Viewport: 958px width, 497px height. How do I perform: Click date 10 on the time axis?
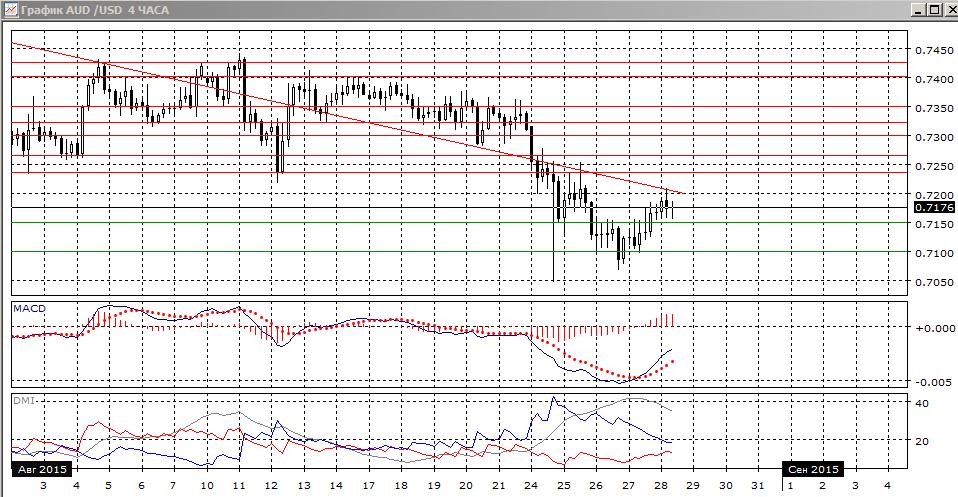click(207, 485)
